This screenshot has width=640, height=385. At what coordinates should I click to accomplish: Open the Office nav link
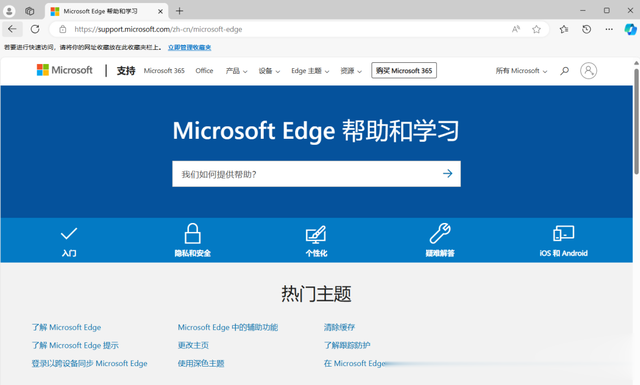pos(204,71)
